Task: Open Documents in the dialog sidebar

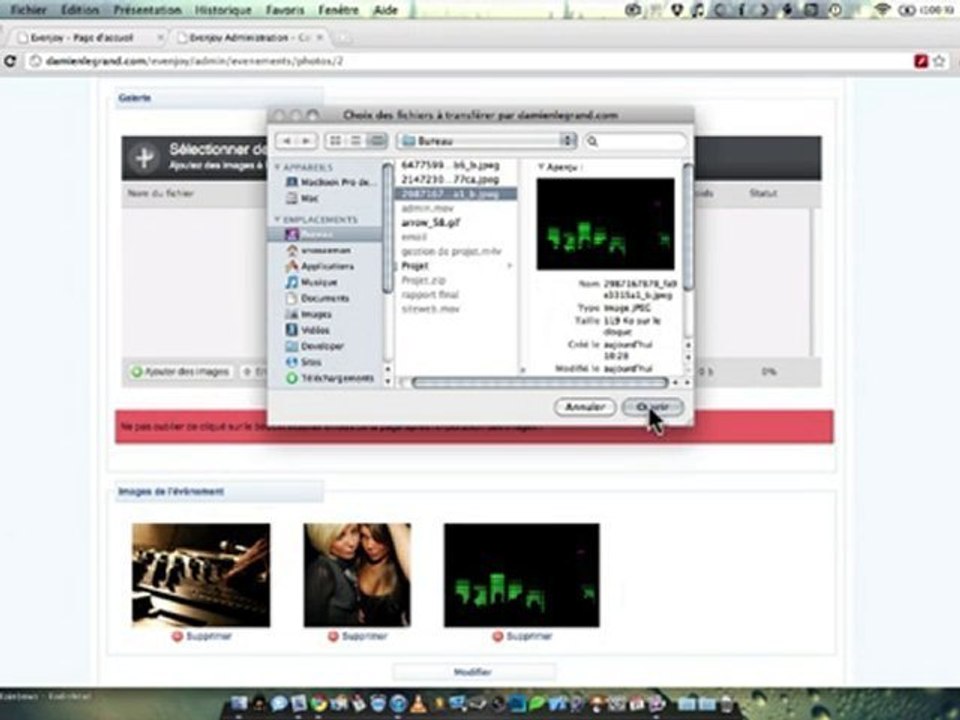Action: pos(317,298)
